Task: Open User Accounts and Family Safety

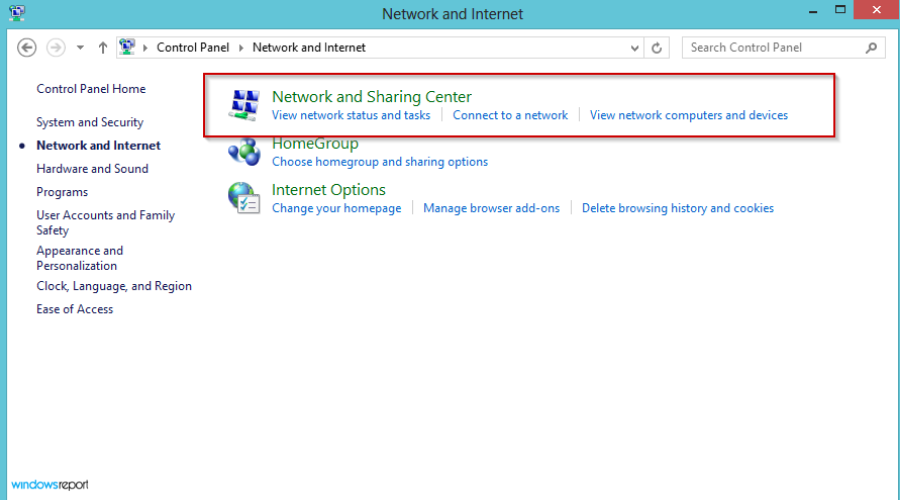Action: (105, 223)
